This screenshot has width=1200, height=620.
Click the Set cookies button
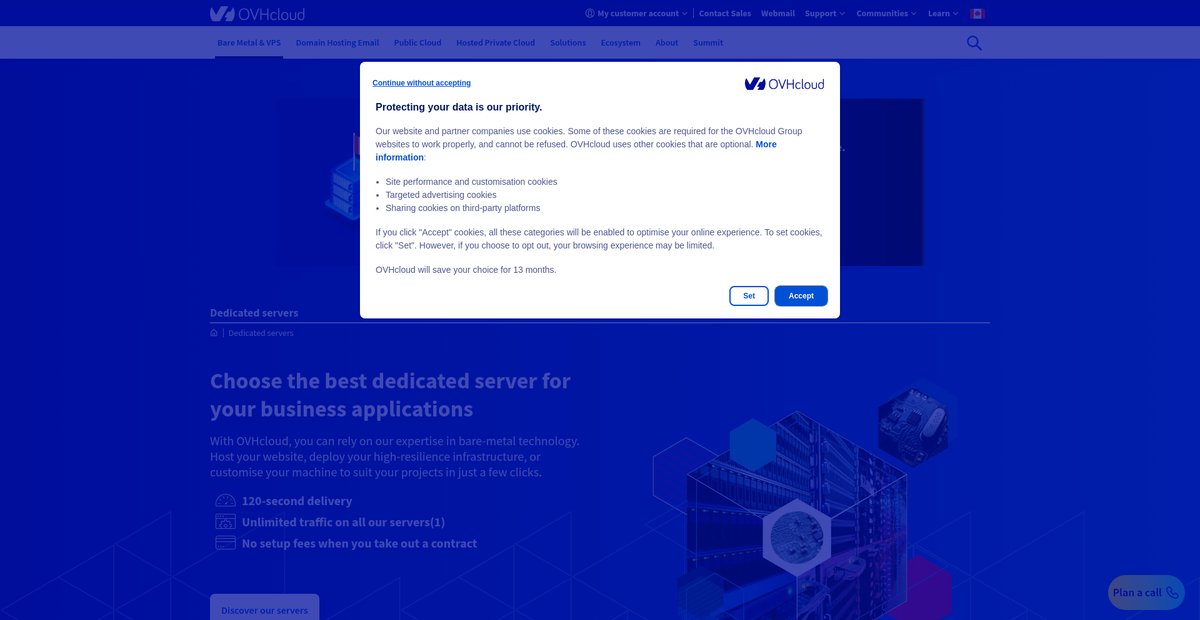click(x=749, y=296)
